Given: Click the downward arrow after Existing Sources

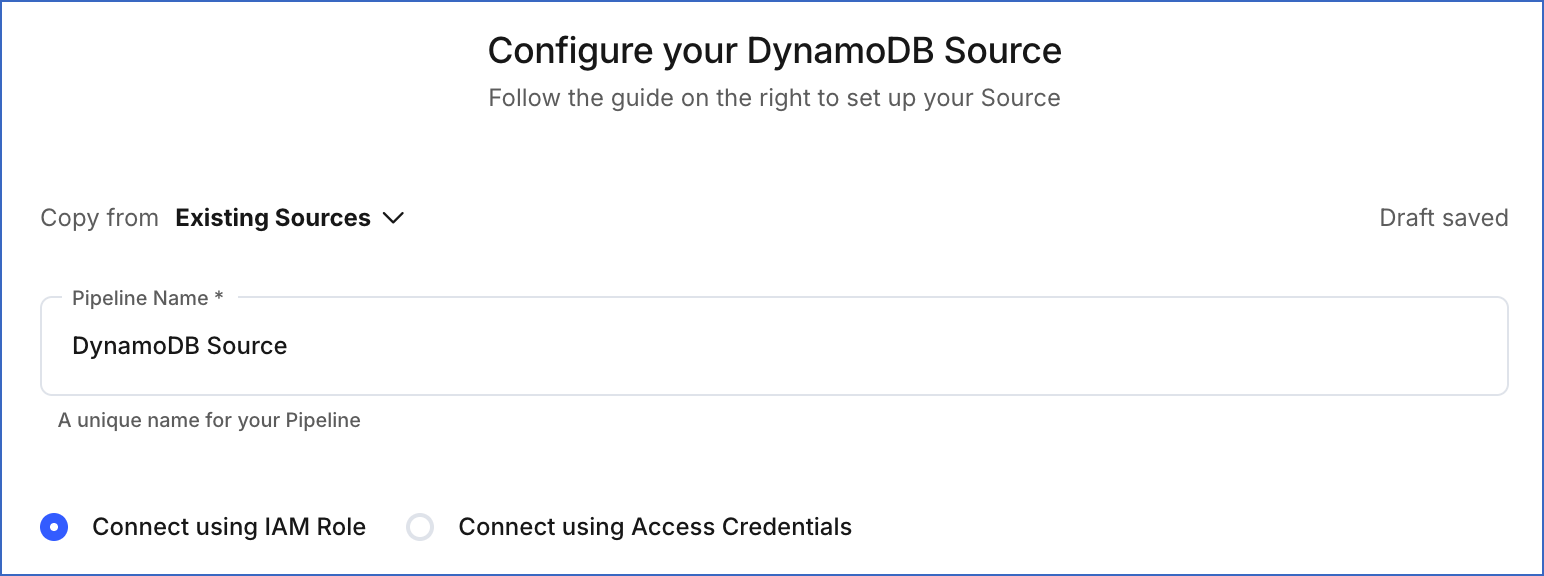Looking at the screenshot, I should pos(394,217).
